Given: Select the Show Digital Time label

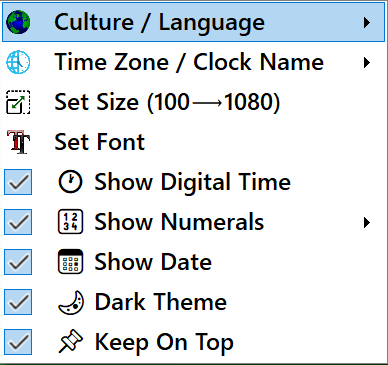Looking at the screenshot, I should click(193, 182).
